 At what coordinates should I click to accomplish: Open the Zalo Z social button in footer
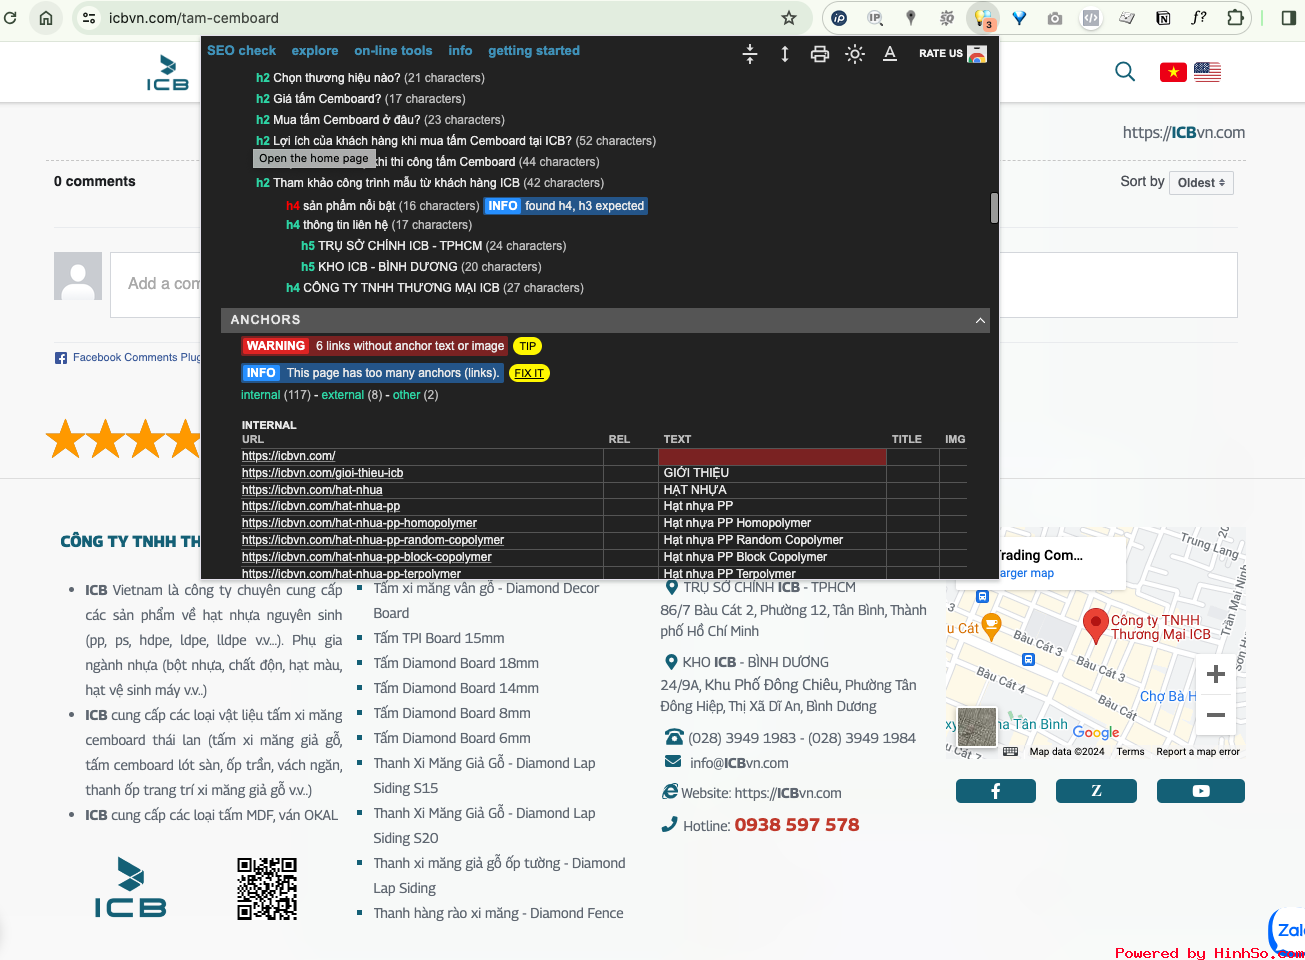tap(1096, 791)
